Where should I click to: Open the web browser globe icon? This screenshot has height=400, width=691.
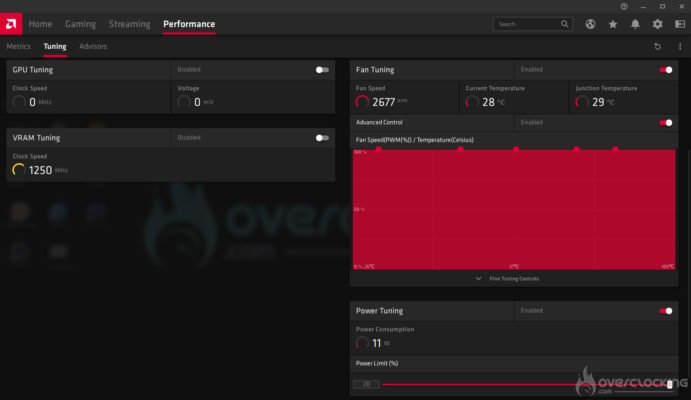[x=590, y=24]
